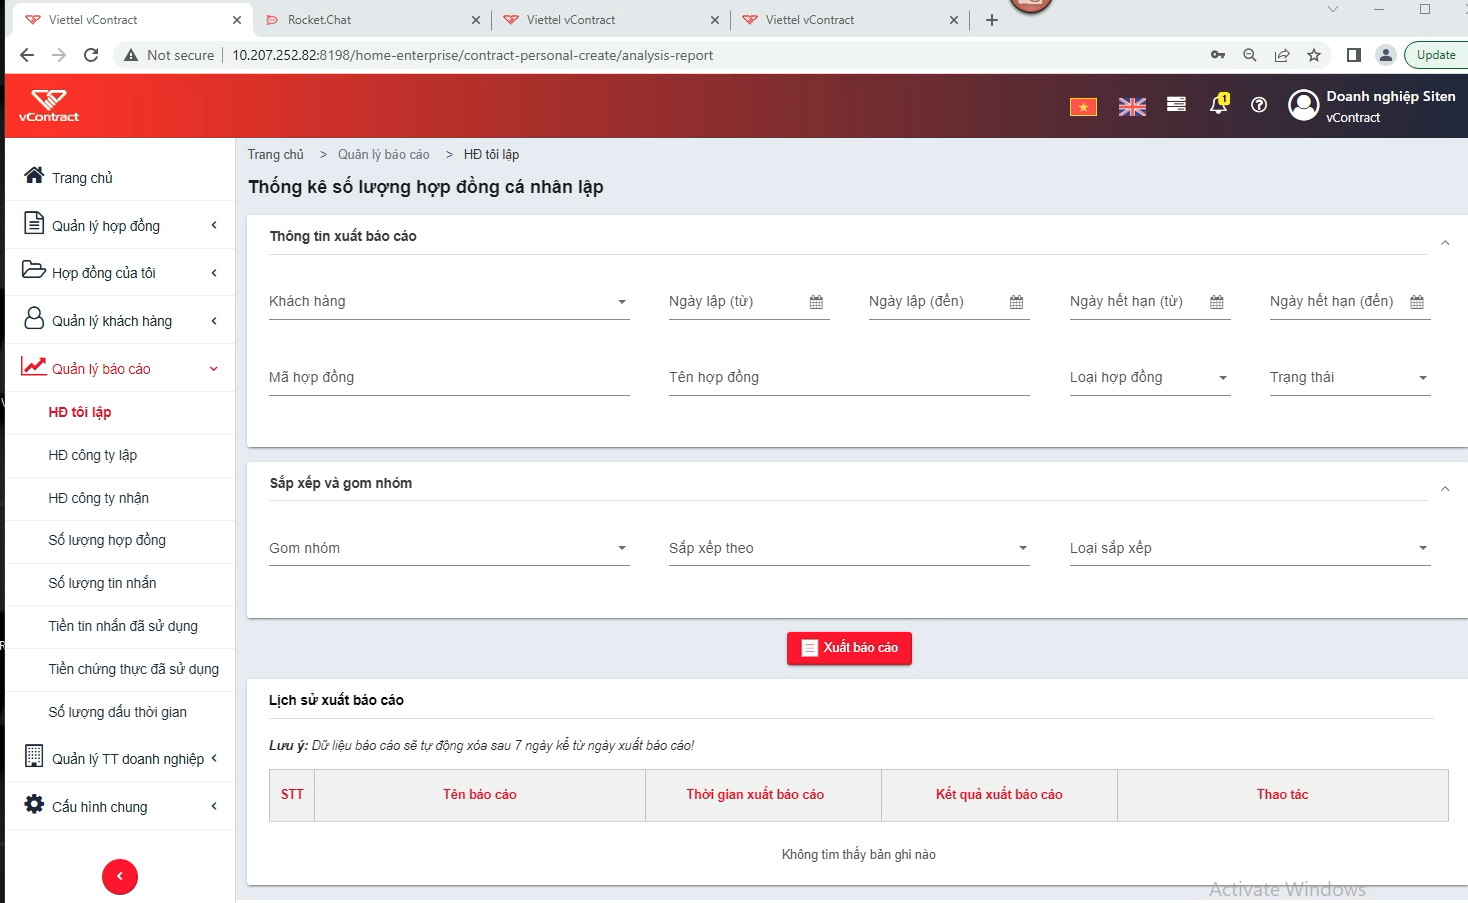This screenshot has width=1468, height=903.
Task: Click the vContract logo
Action: 49,106
